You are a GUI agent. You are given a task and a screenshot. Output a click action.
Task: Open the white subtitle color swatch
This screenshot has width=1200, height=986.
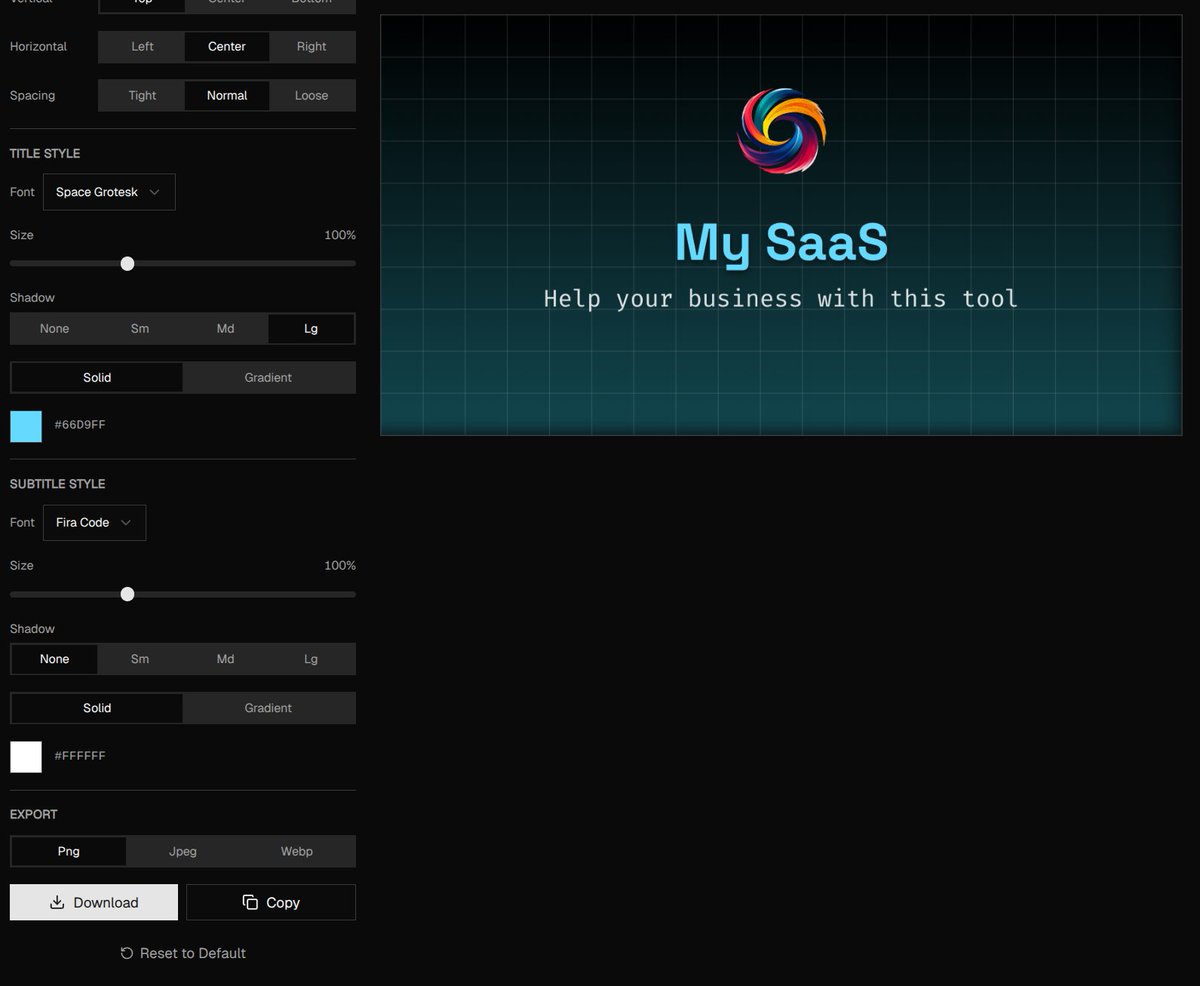coord(26,756)
